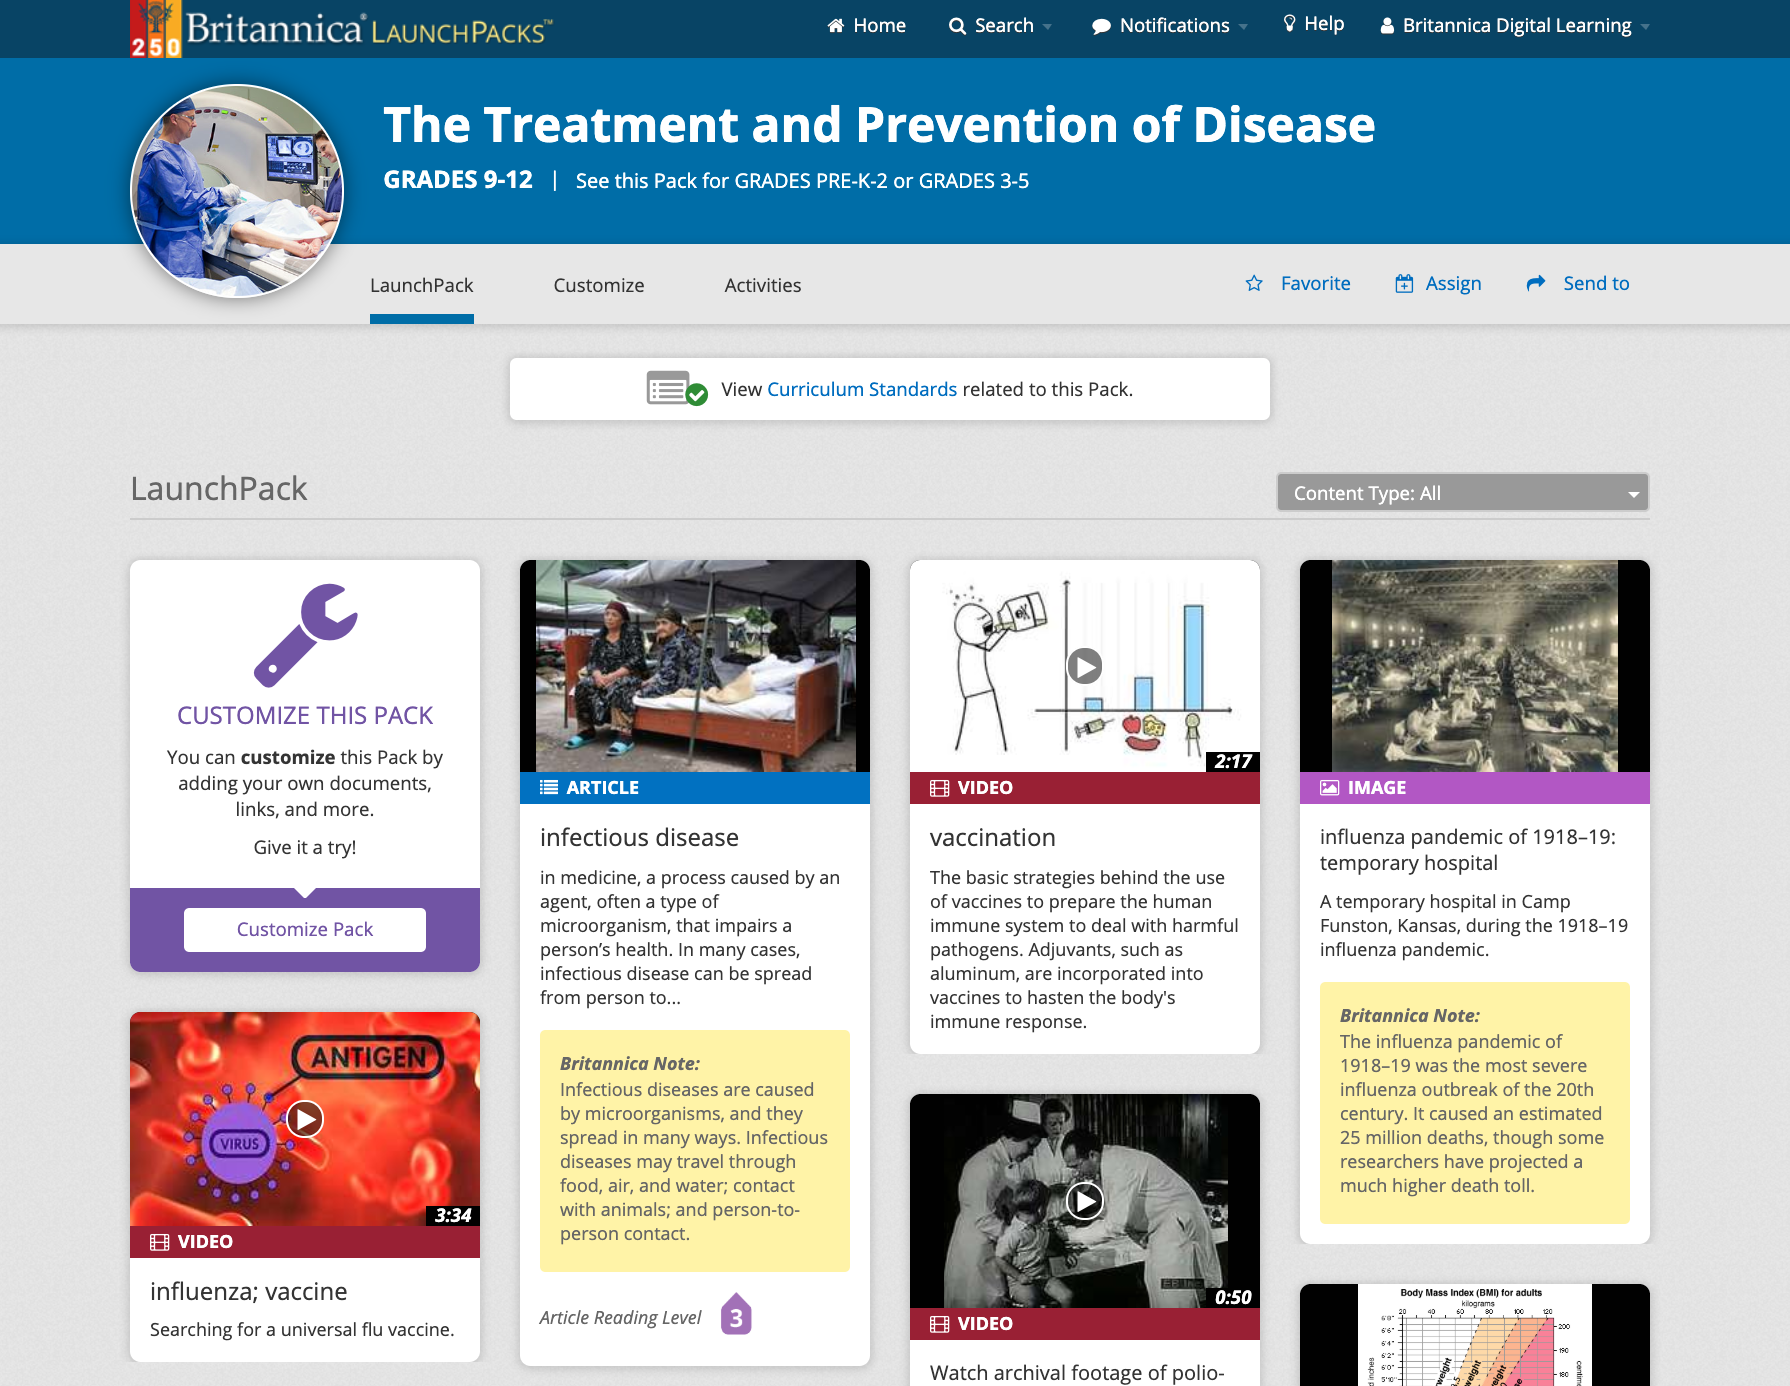Viewport: 1790px width, 1386px height.
Task: Click the Britannica Note on infectious disease
Action: coord(695,1151)
